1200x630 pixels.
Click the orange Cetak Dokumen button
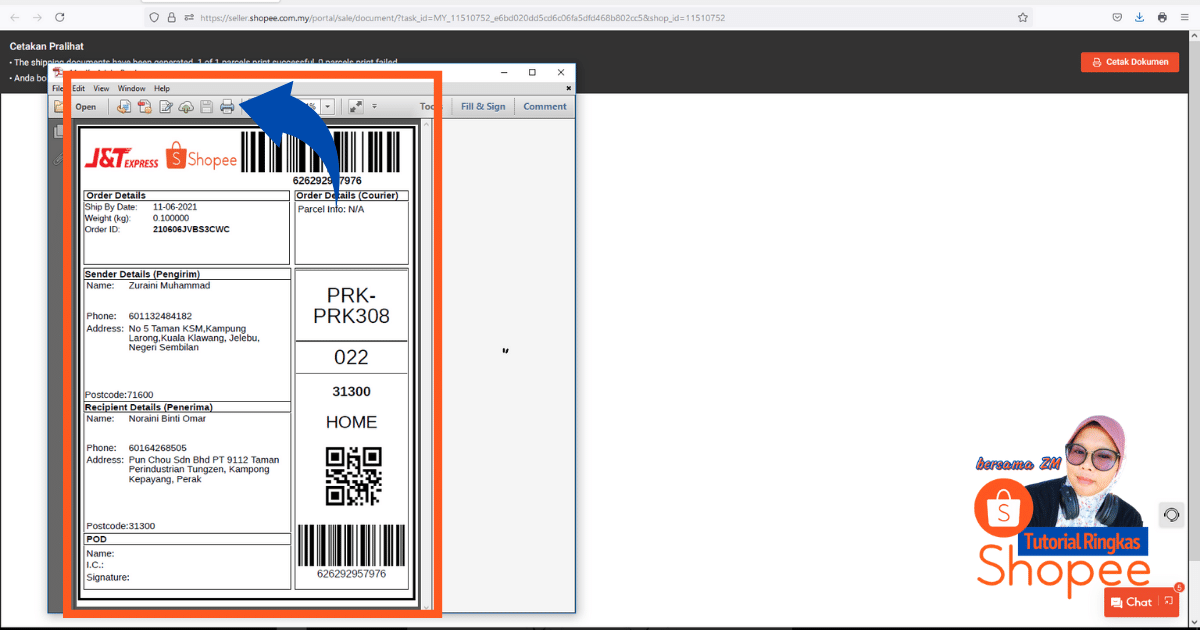tap(1130, 62)
